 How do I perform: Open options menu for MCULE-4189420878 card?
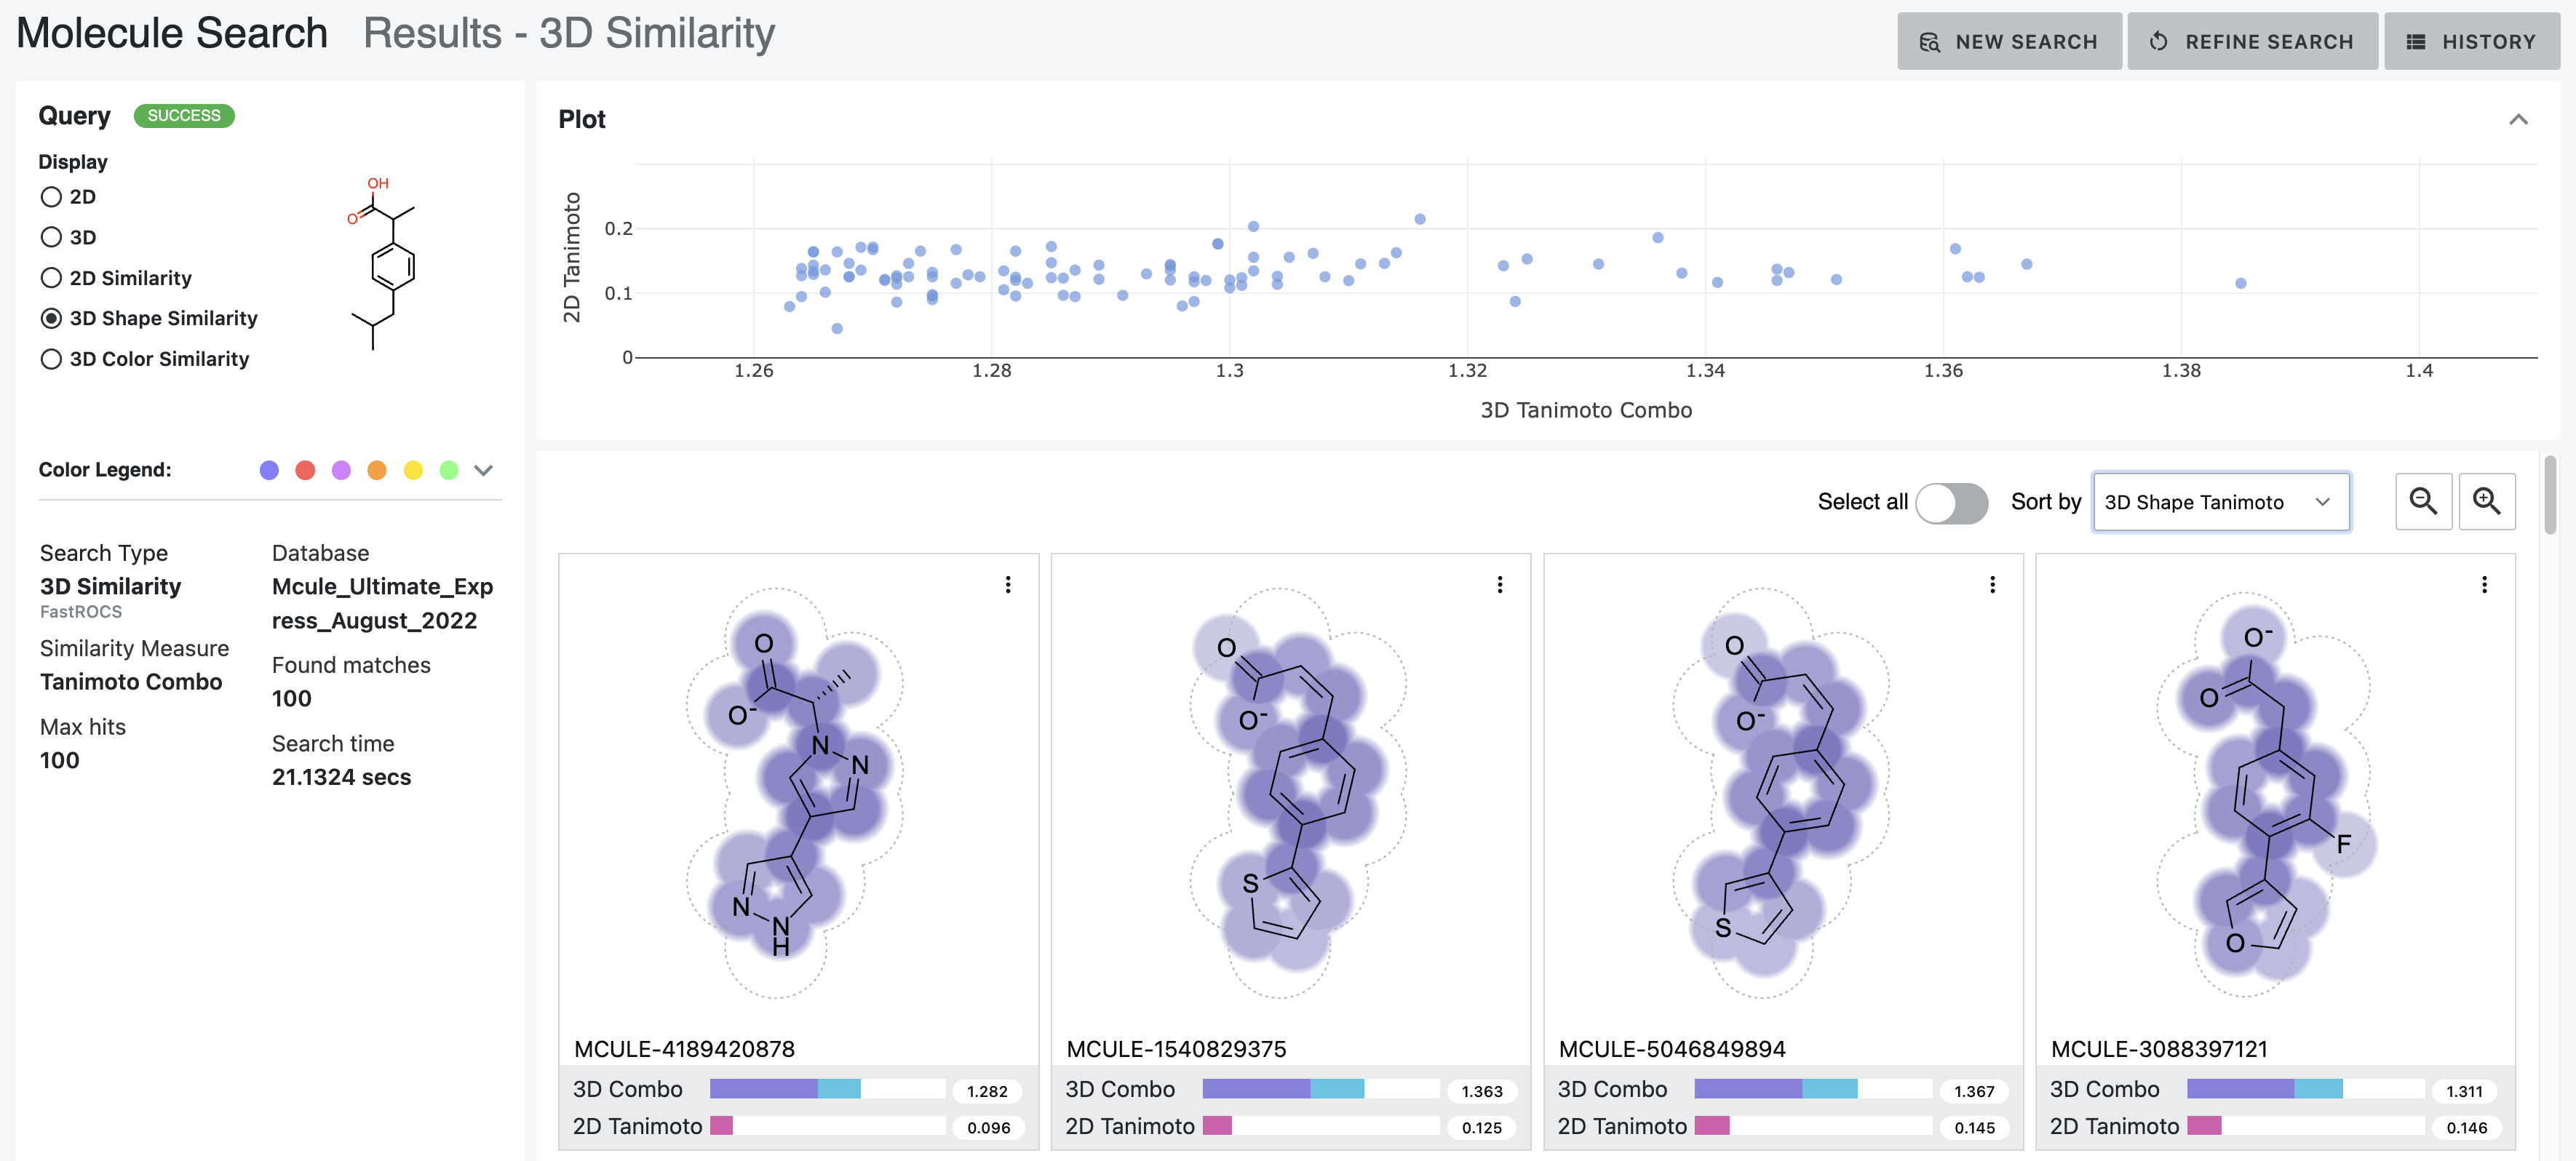point(1008,584)
